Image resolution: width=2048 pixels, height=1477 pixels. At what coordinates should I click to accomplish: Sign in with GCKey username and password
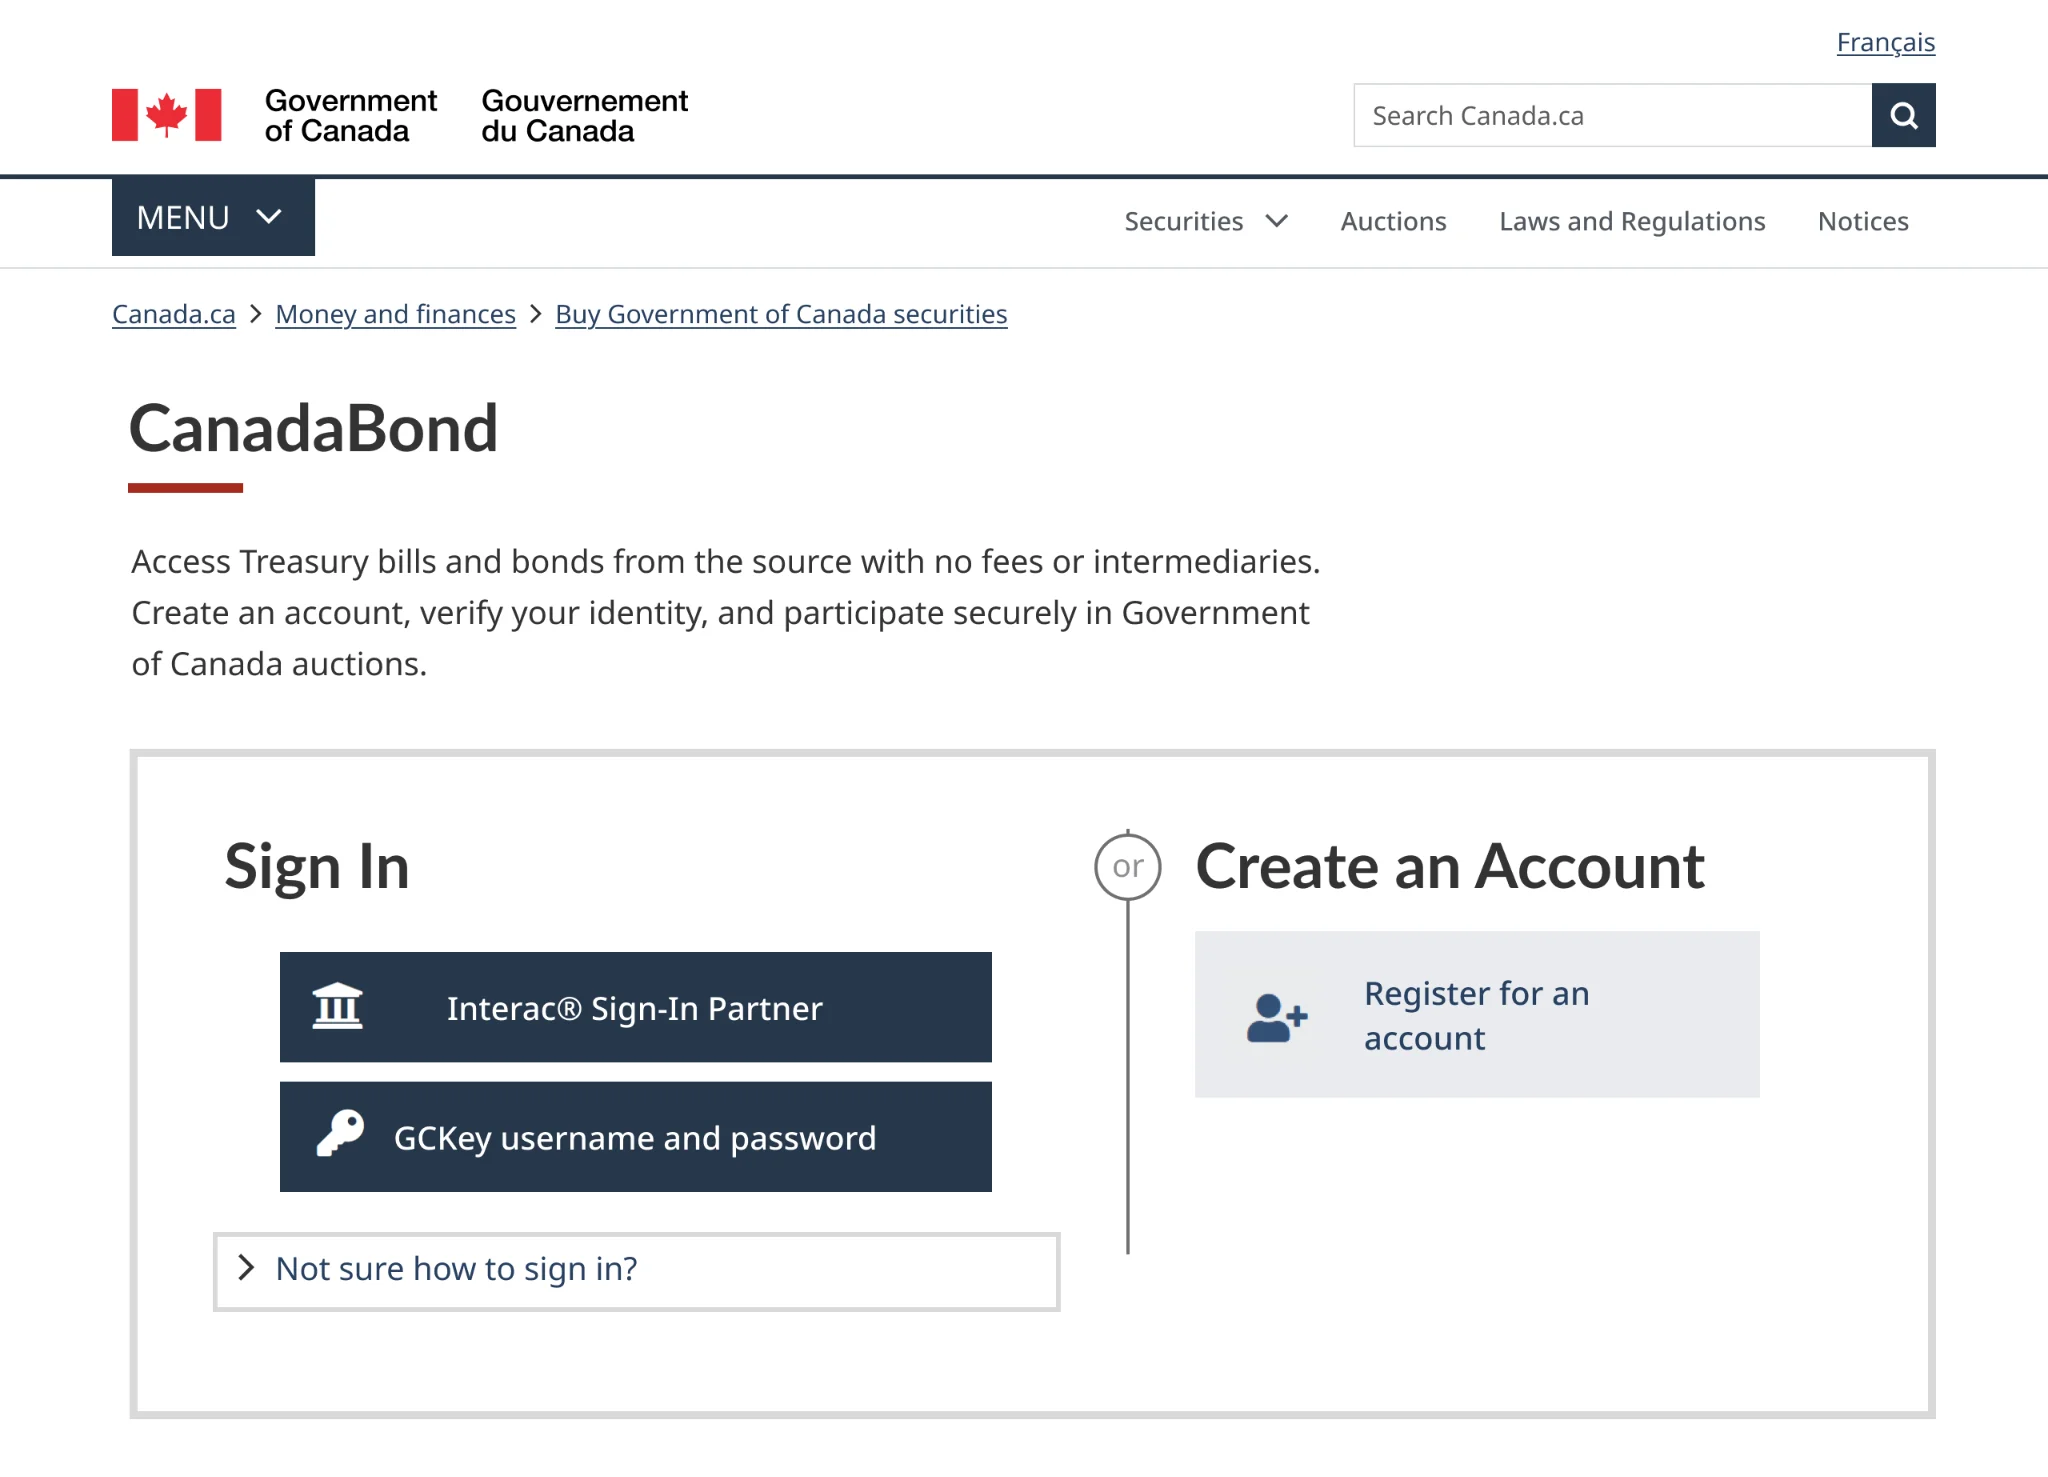[635, 1136]
